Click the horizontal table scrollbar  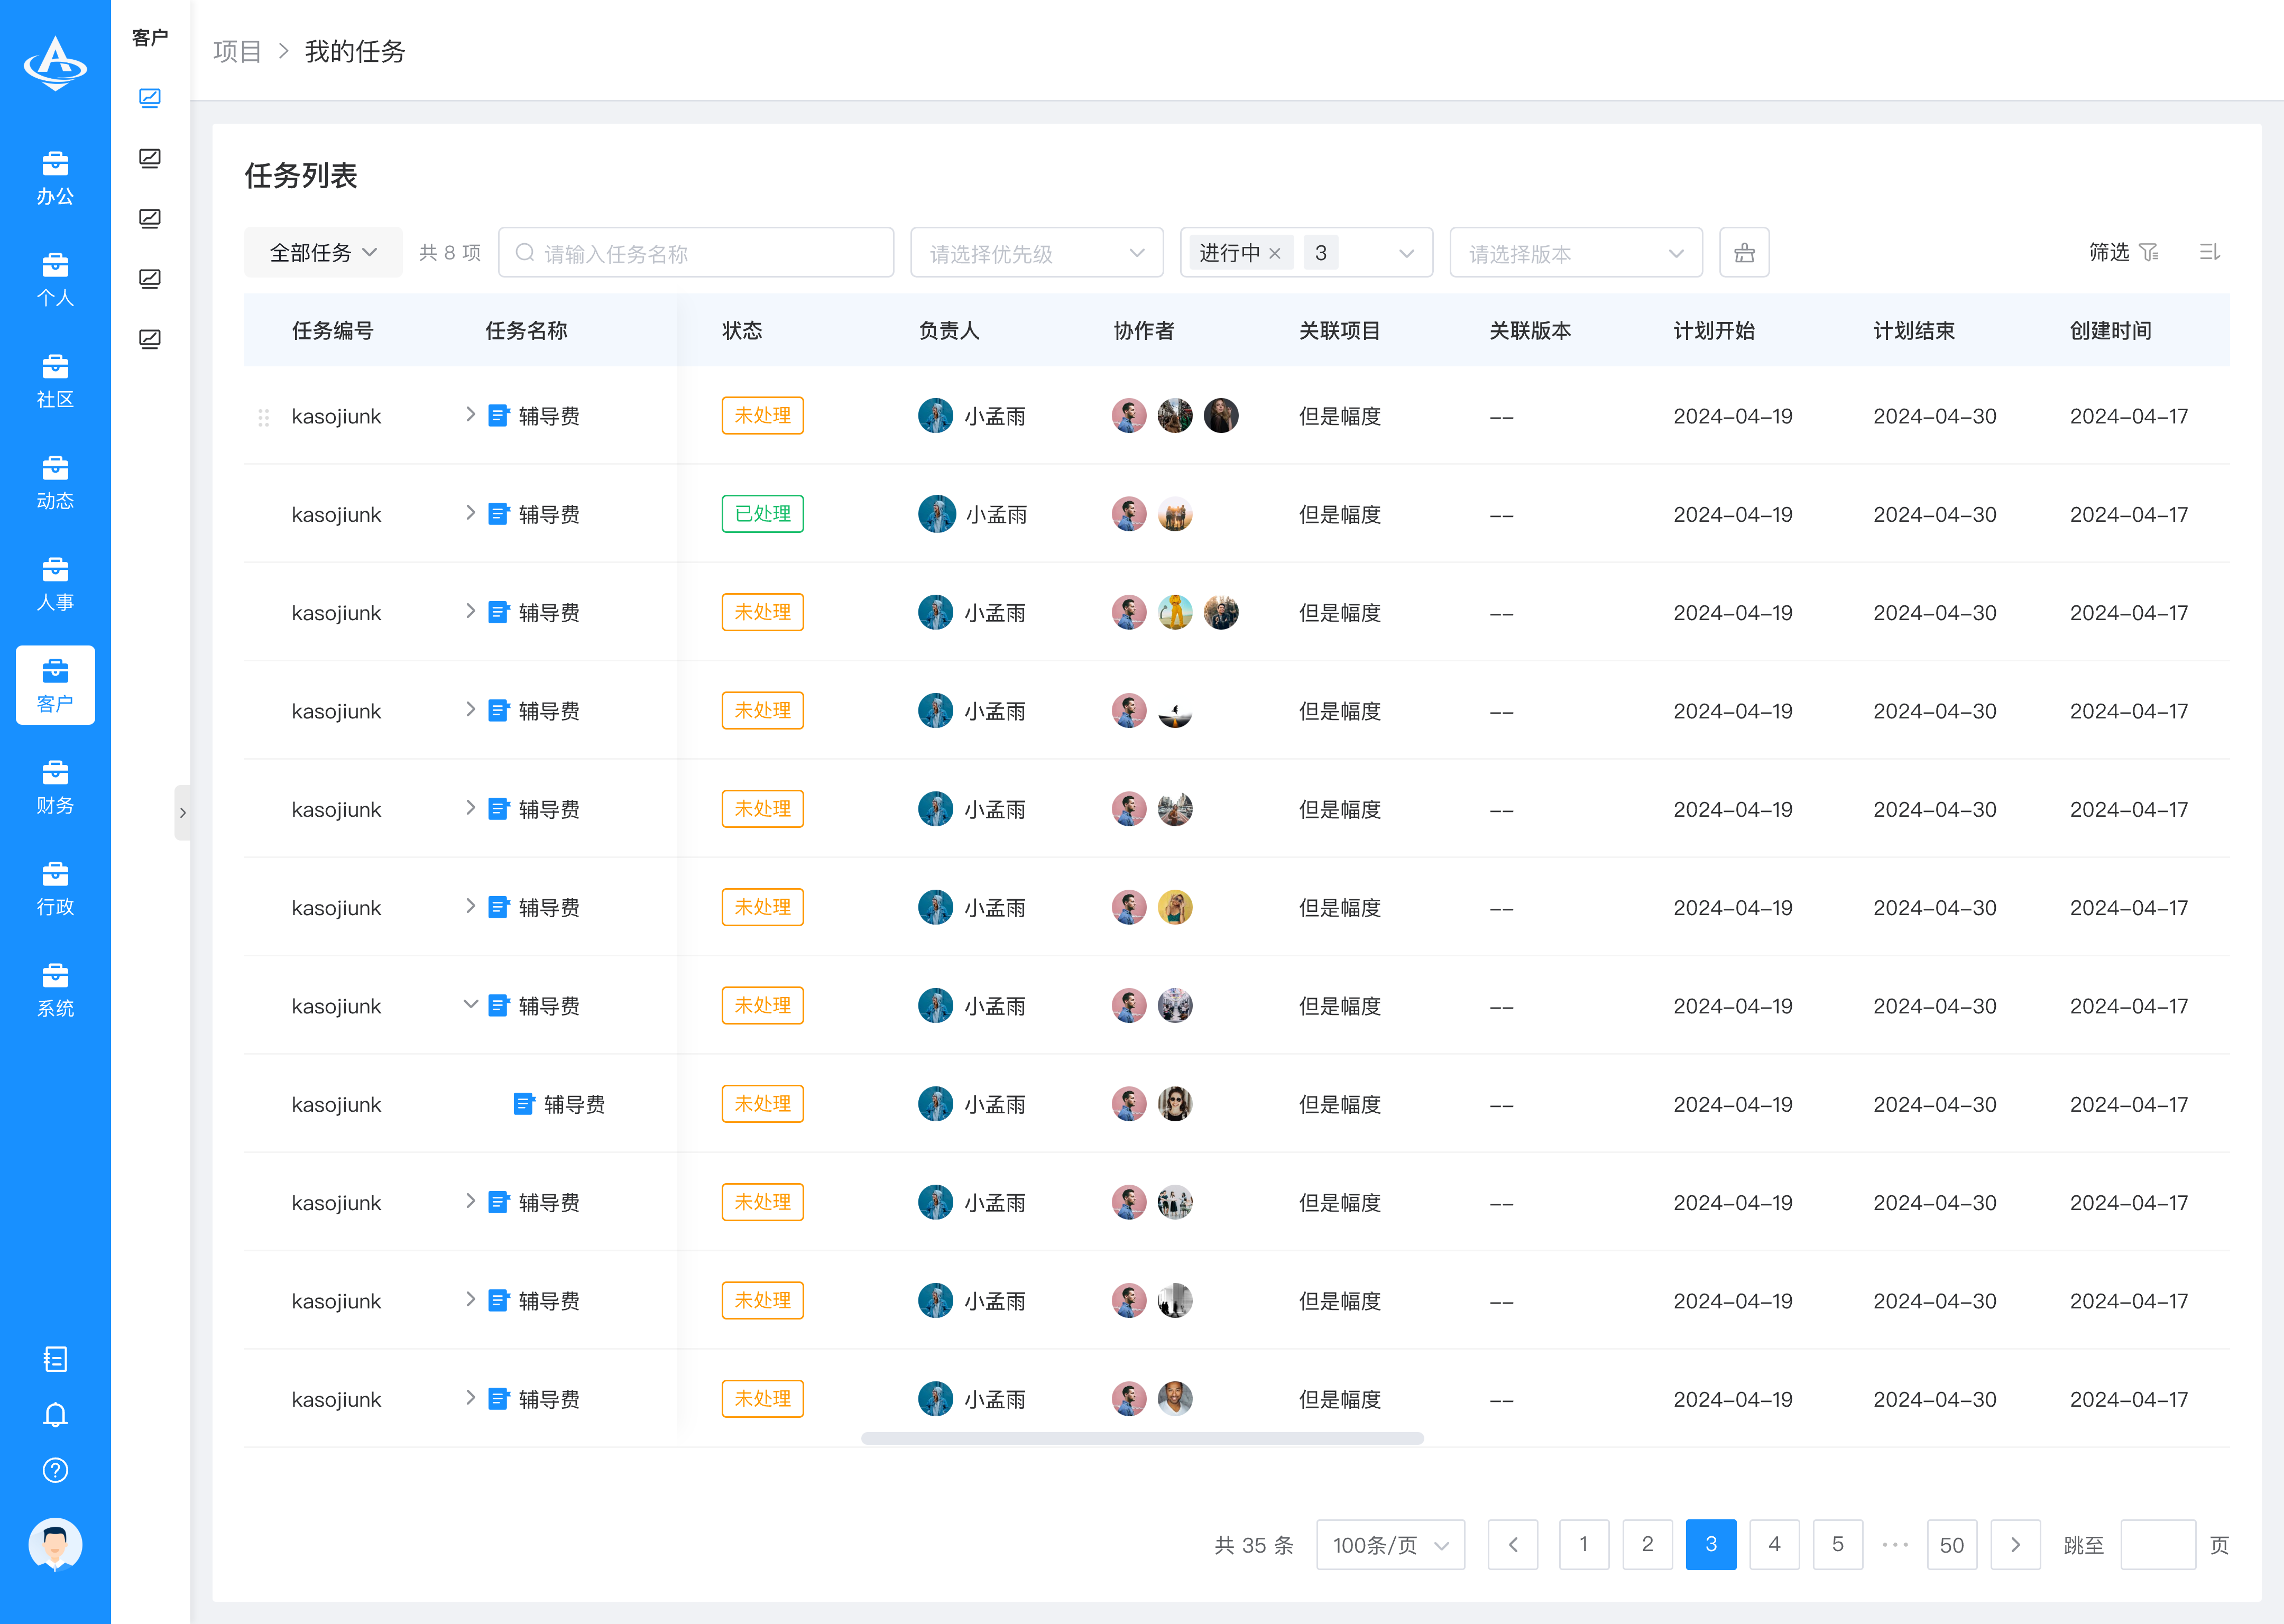[x=1142, y=1438]
